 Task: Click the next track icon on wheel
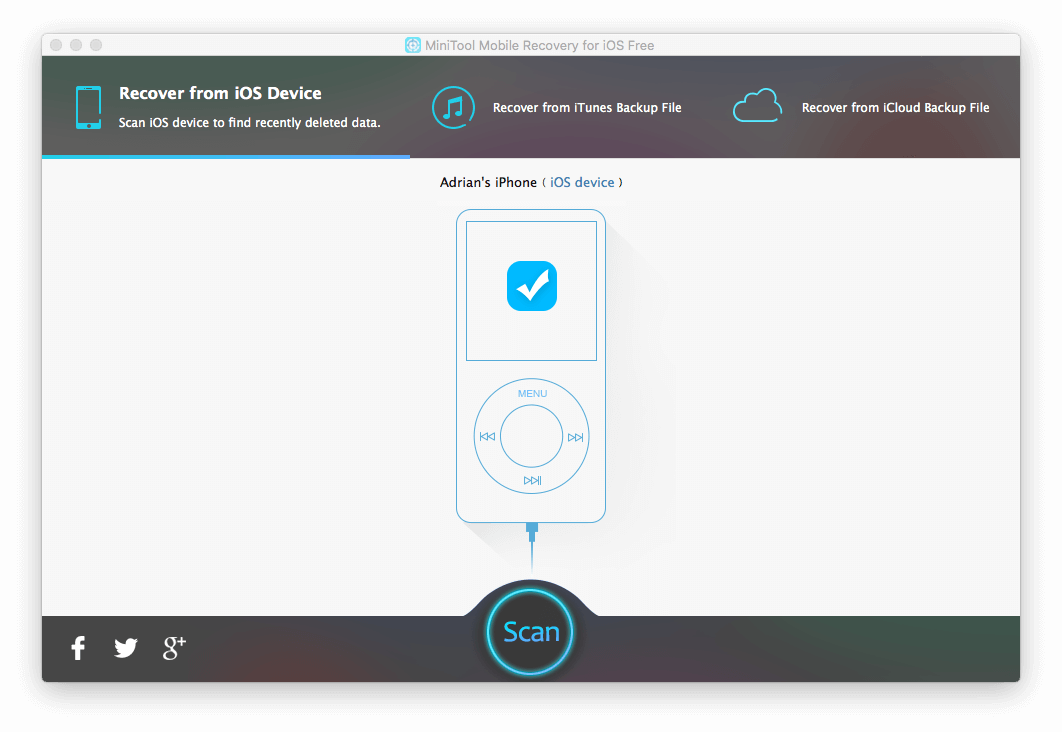[x=576, y=437]
